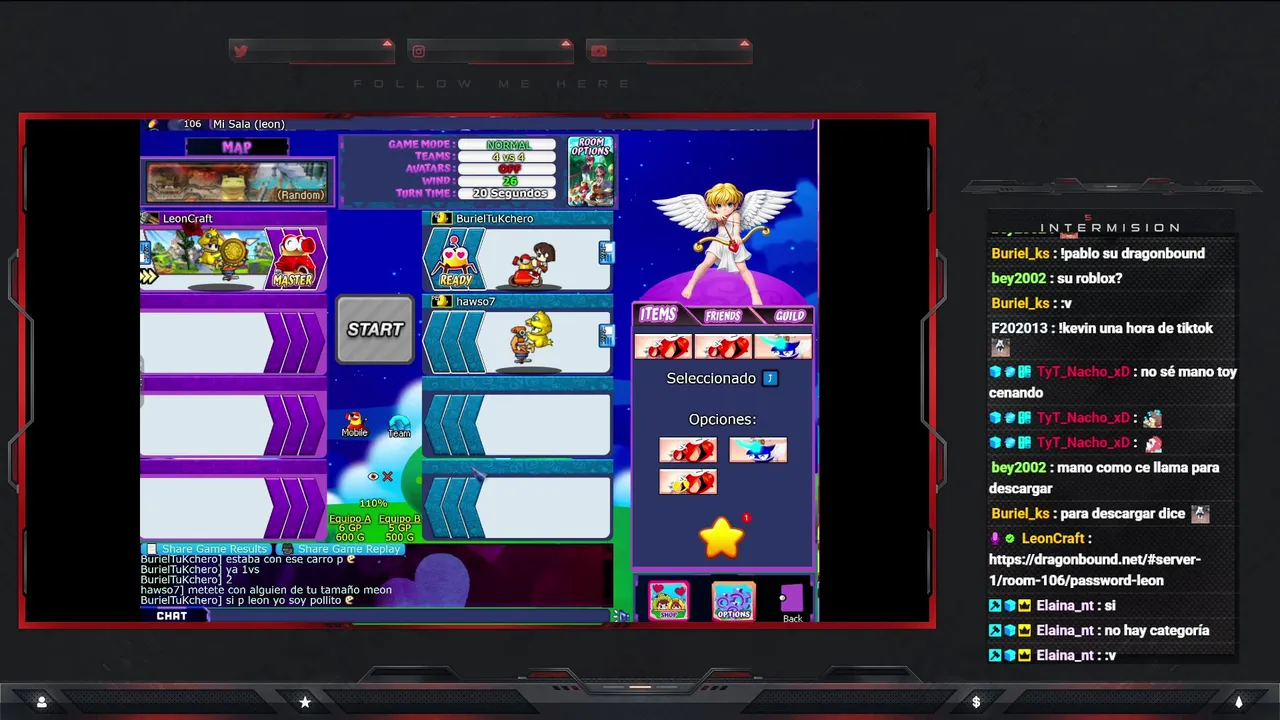Choose the red dual-shot item under Opciones

(x=688, y=450)
